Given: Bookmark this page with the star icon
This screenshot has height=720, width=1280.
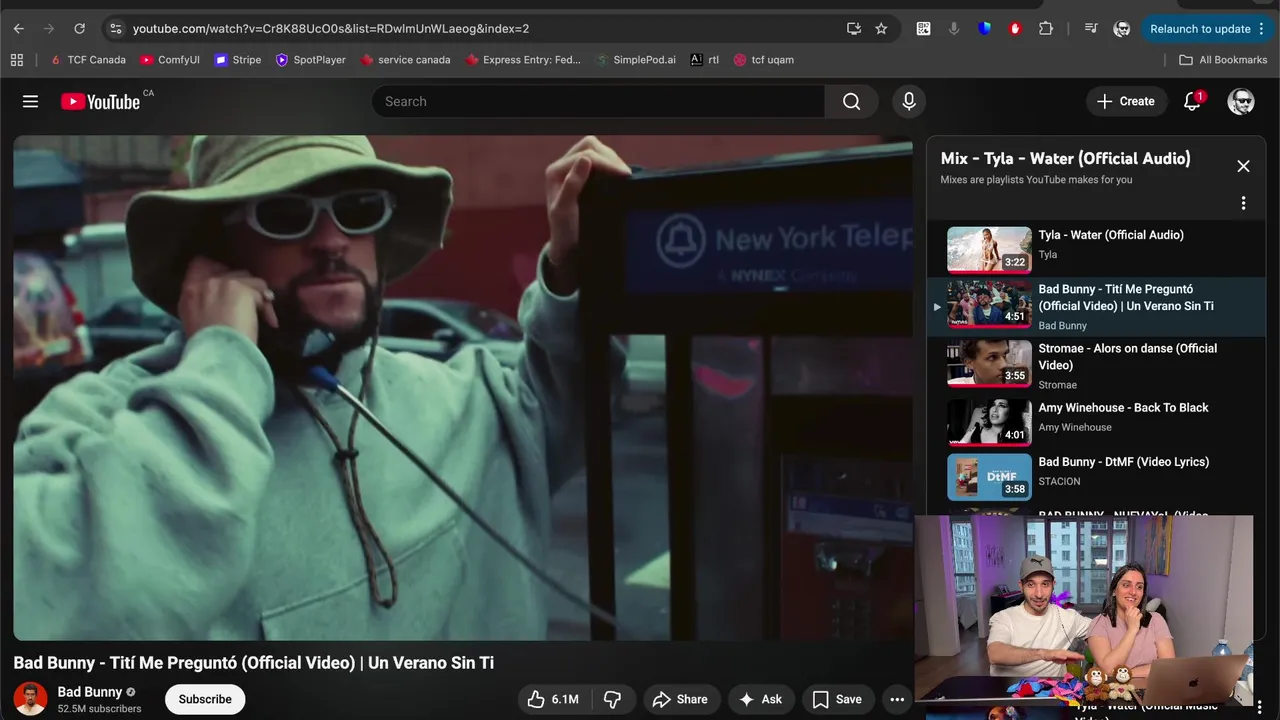Looking at the screenshot, I should coord(881,29).
